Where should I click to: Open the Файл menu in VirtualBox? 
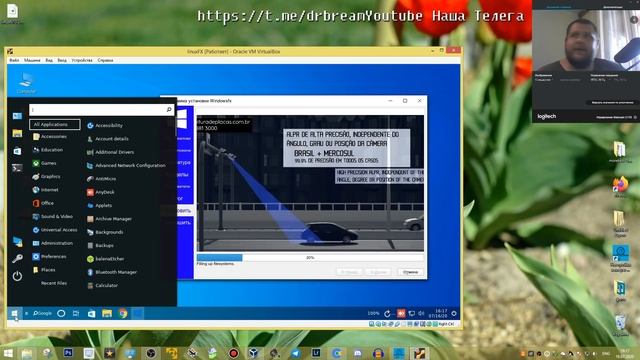tap(14, 60)
